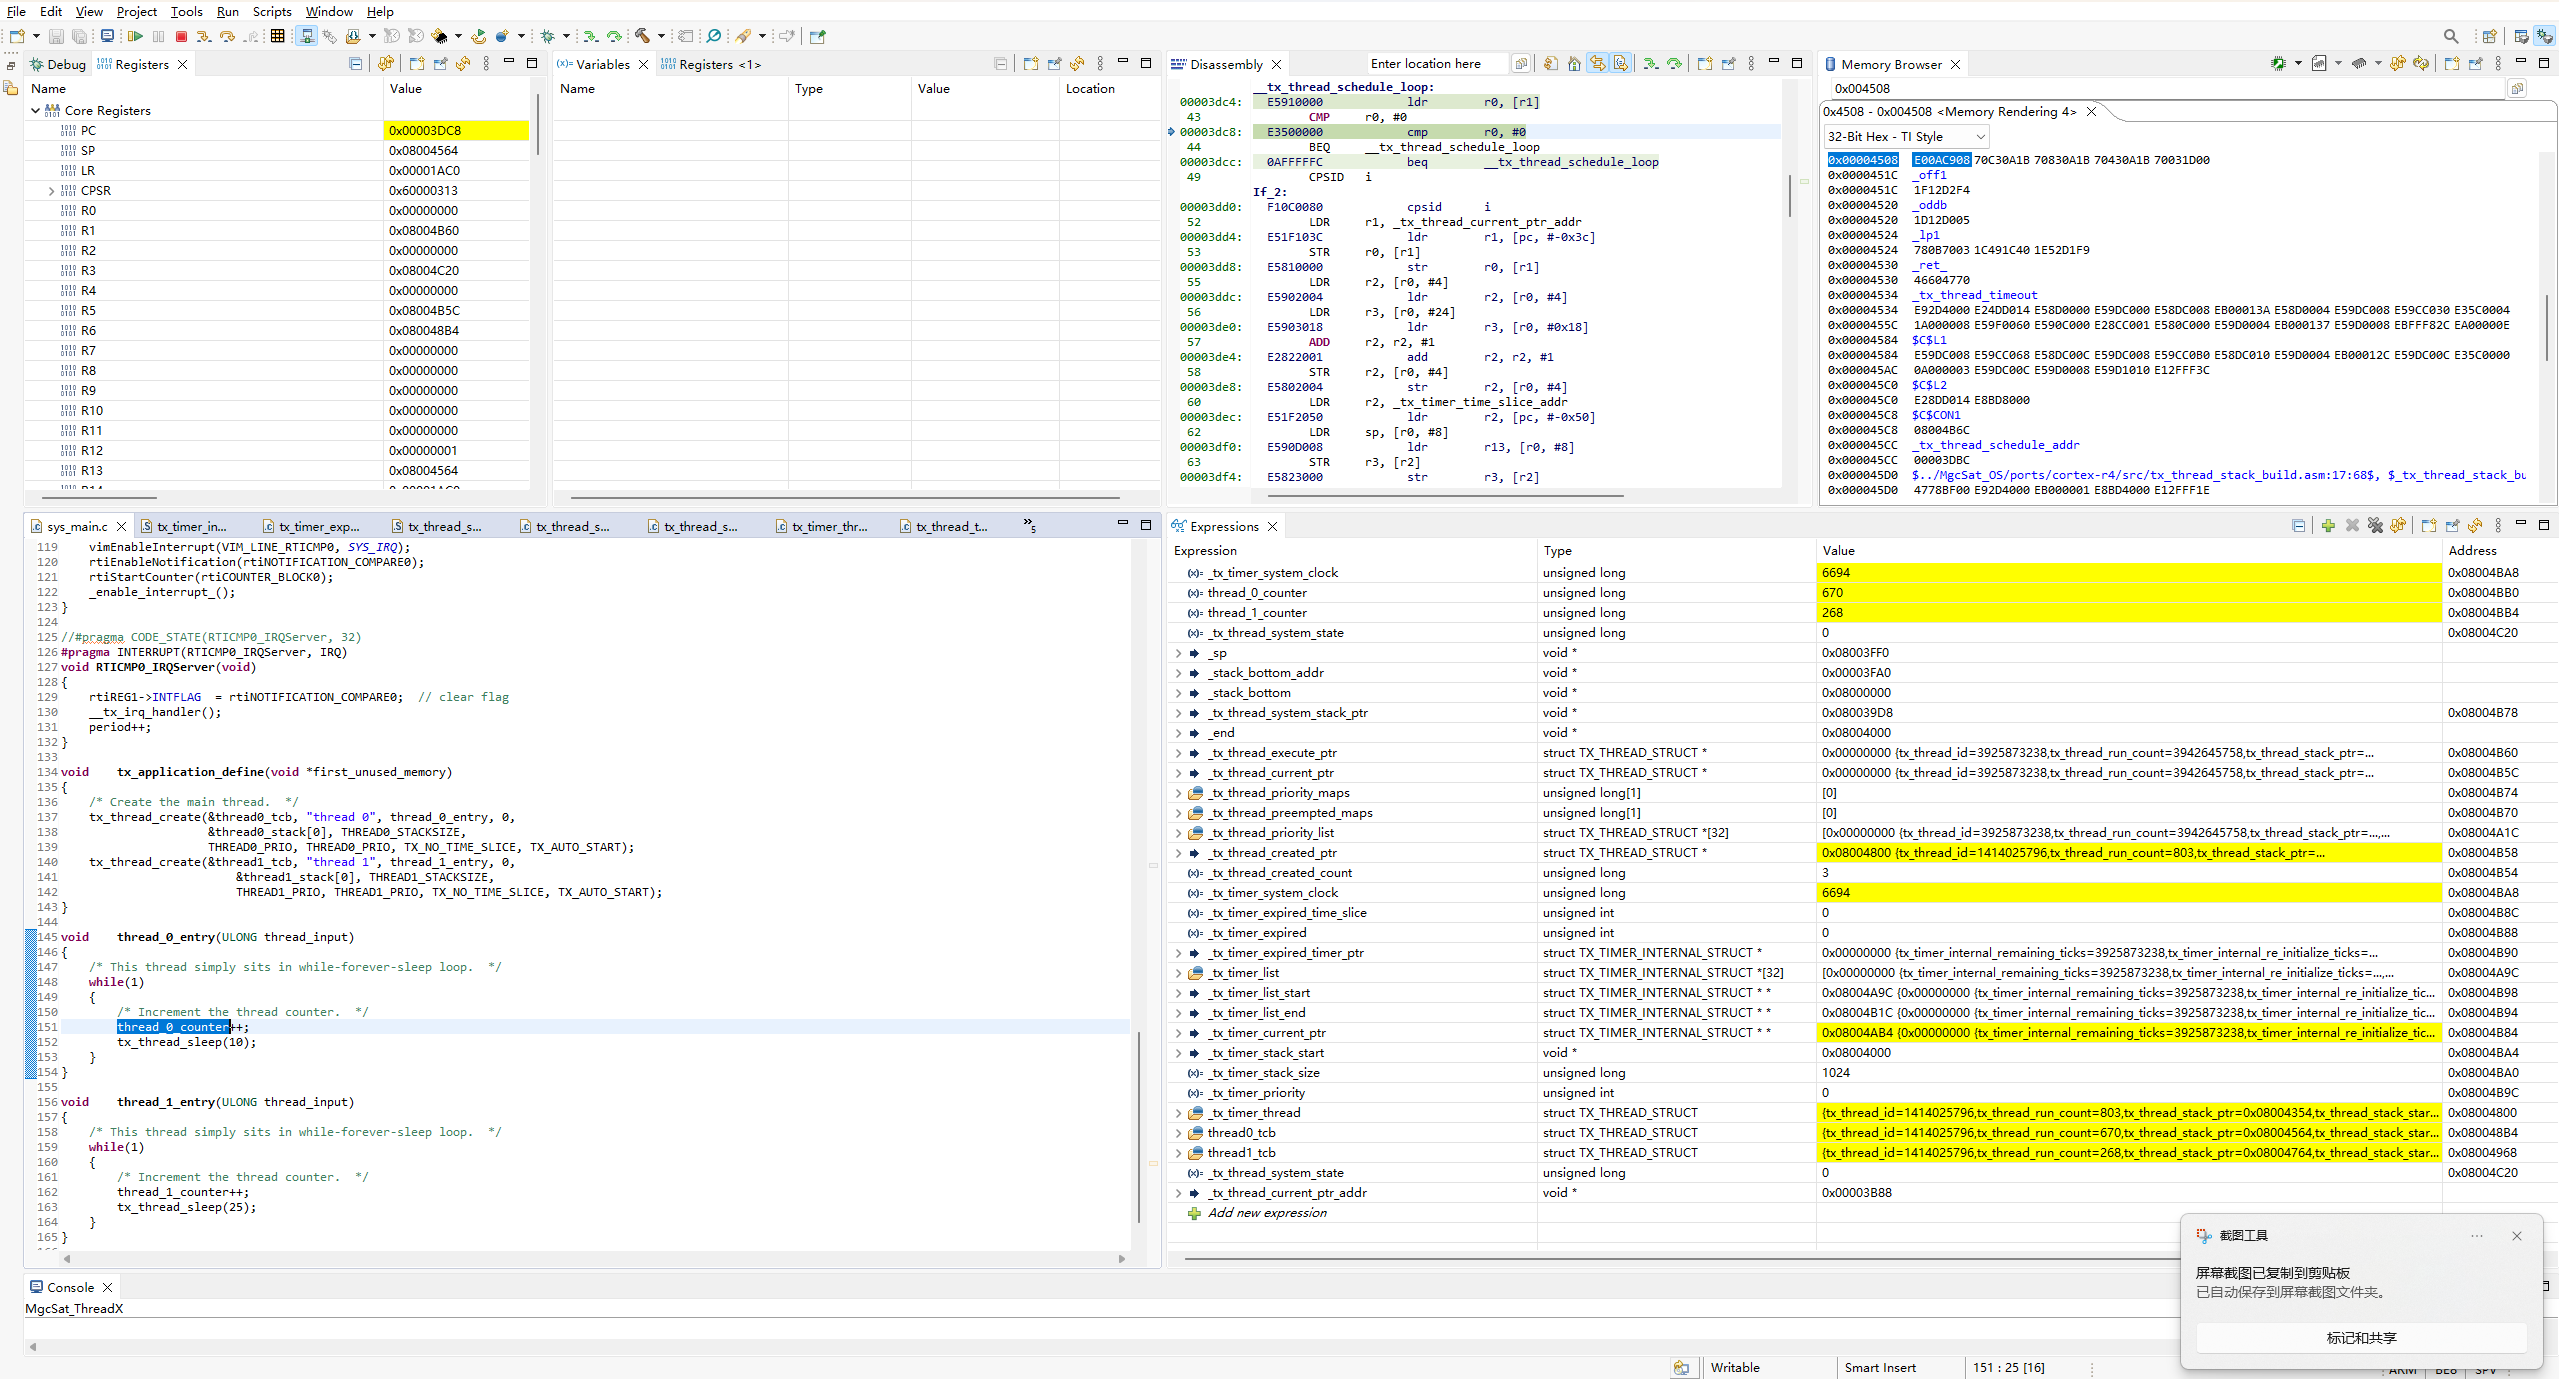The image size is (2559, 1379).
Task: Open Registers view menu (three dots)
Action: tap(486, 64)
